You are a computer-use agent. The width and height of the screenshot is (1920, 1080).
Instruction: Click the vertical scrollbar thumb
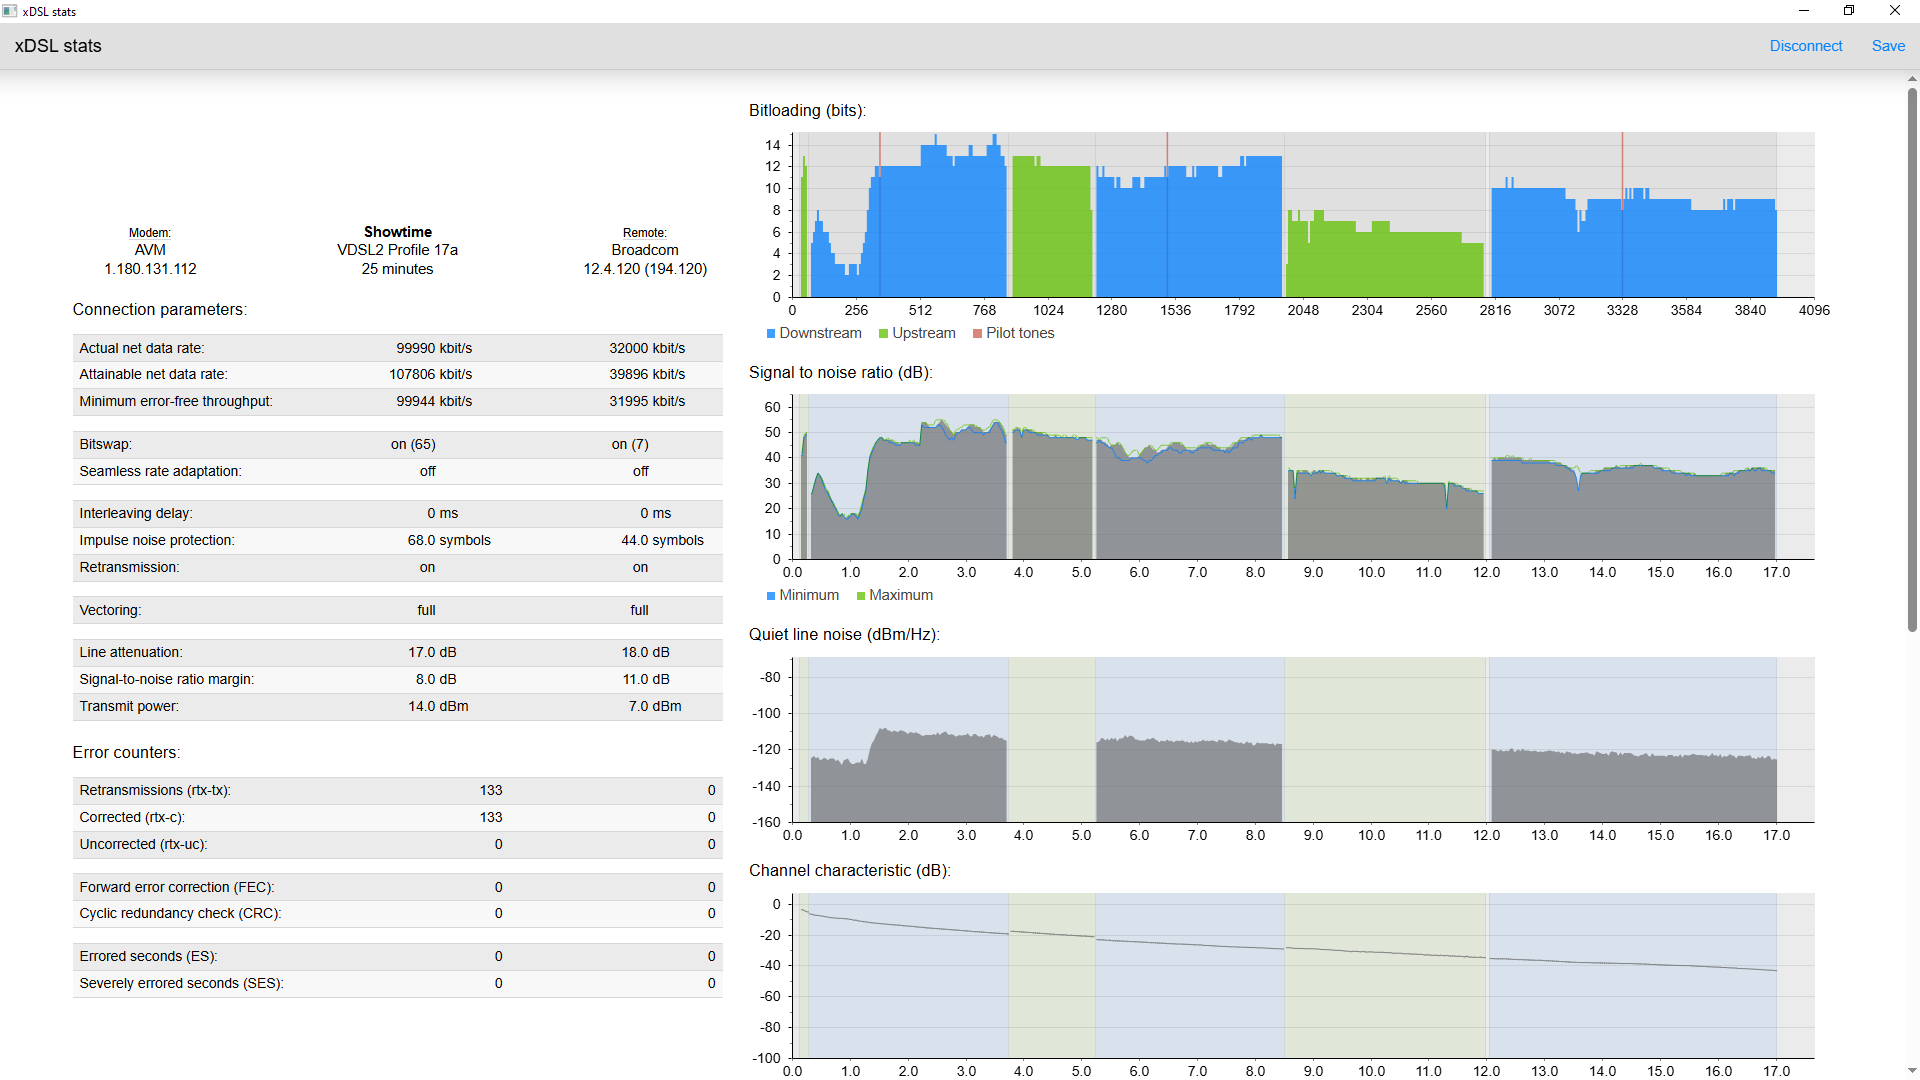tap(1912, 360)
